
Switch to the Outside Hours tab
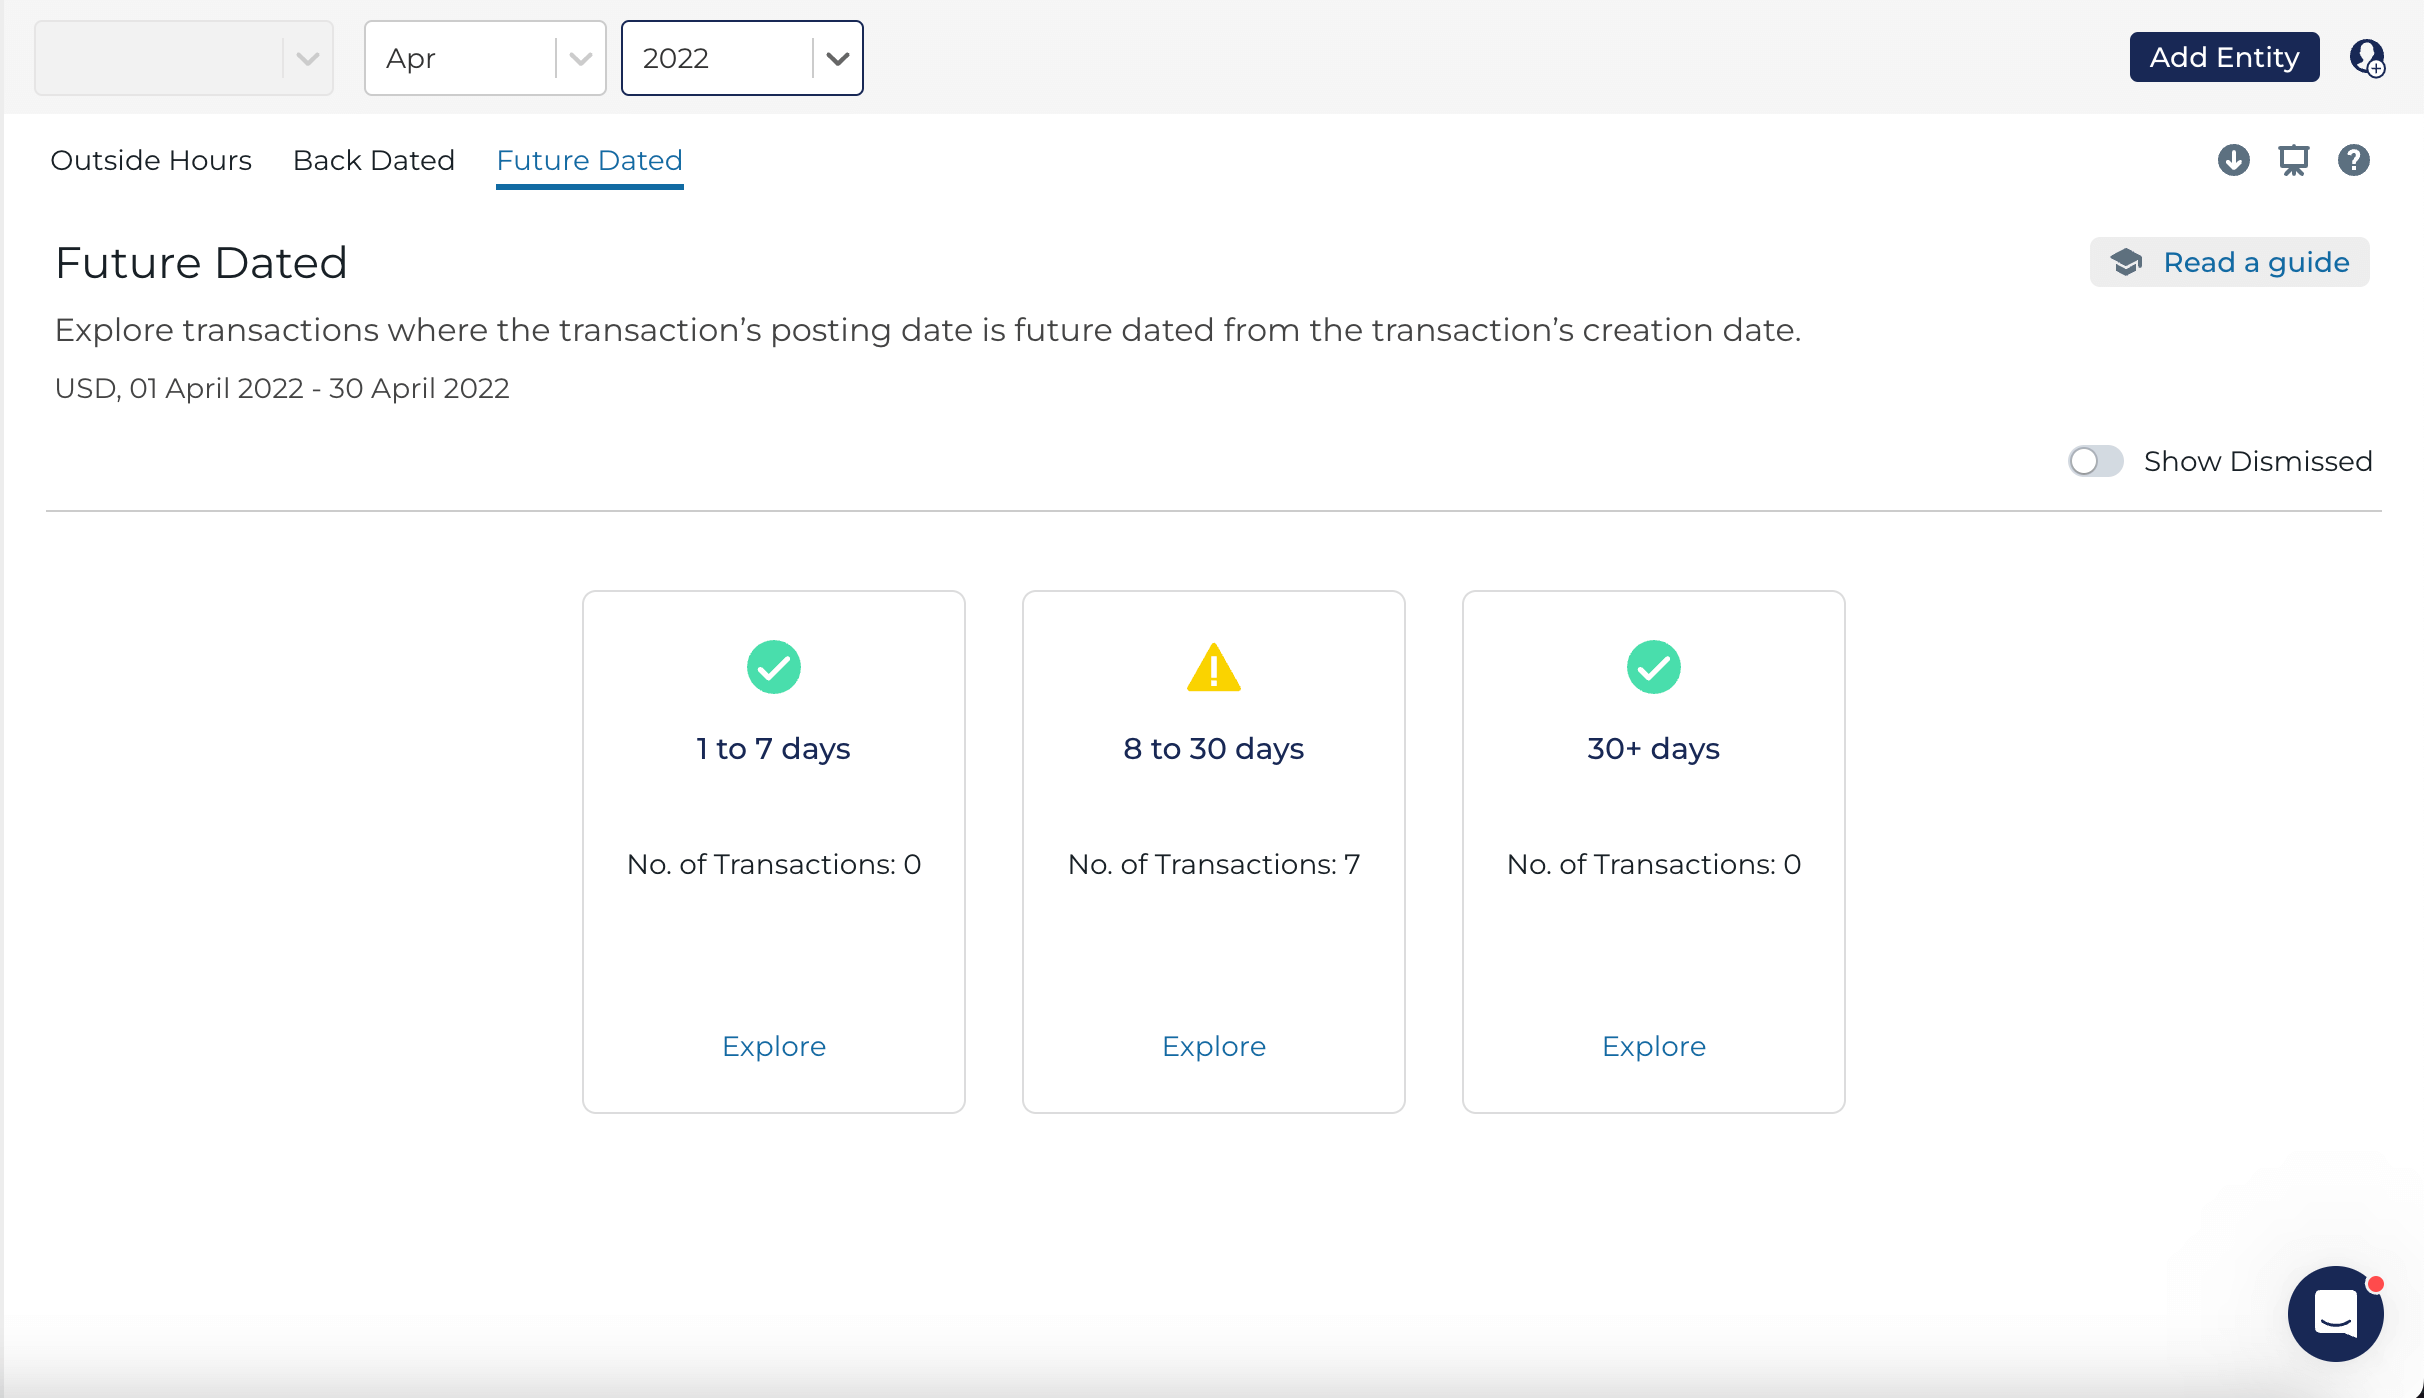151,160
